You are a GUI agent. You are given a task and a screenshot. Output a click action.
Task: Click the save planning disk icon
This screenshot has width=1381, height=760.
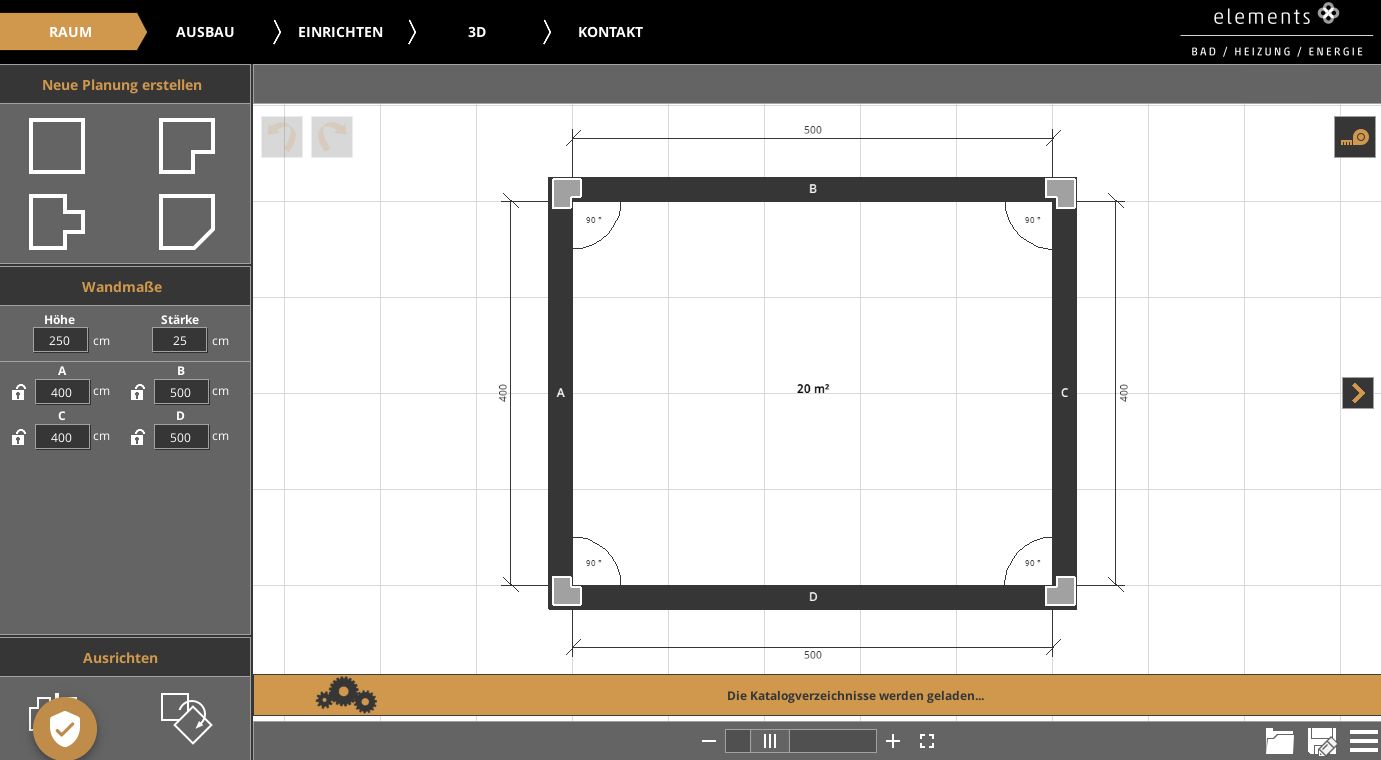[x=1321, y=741]
